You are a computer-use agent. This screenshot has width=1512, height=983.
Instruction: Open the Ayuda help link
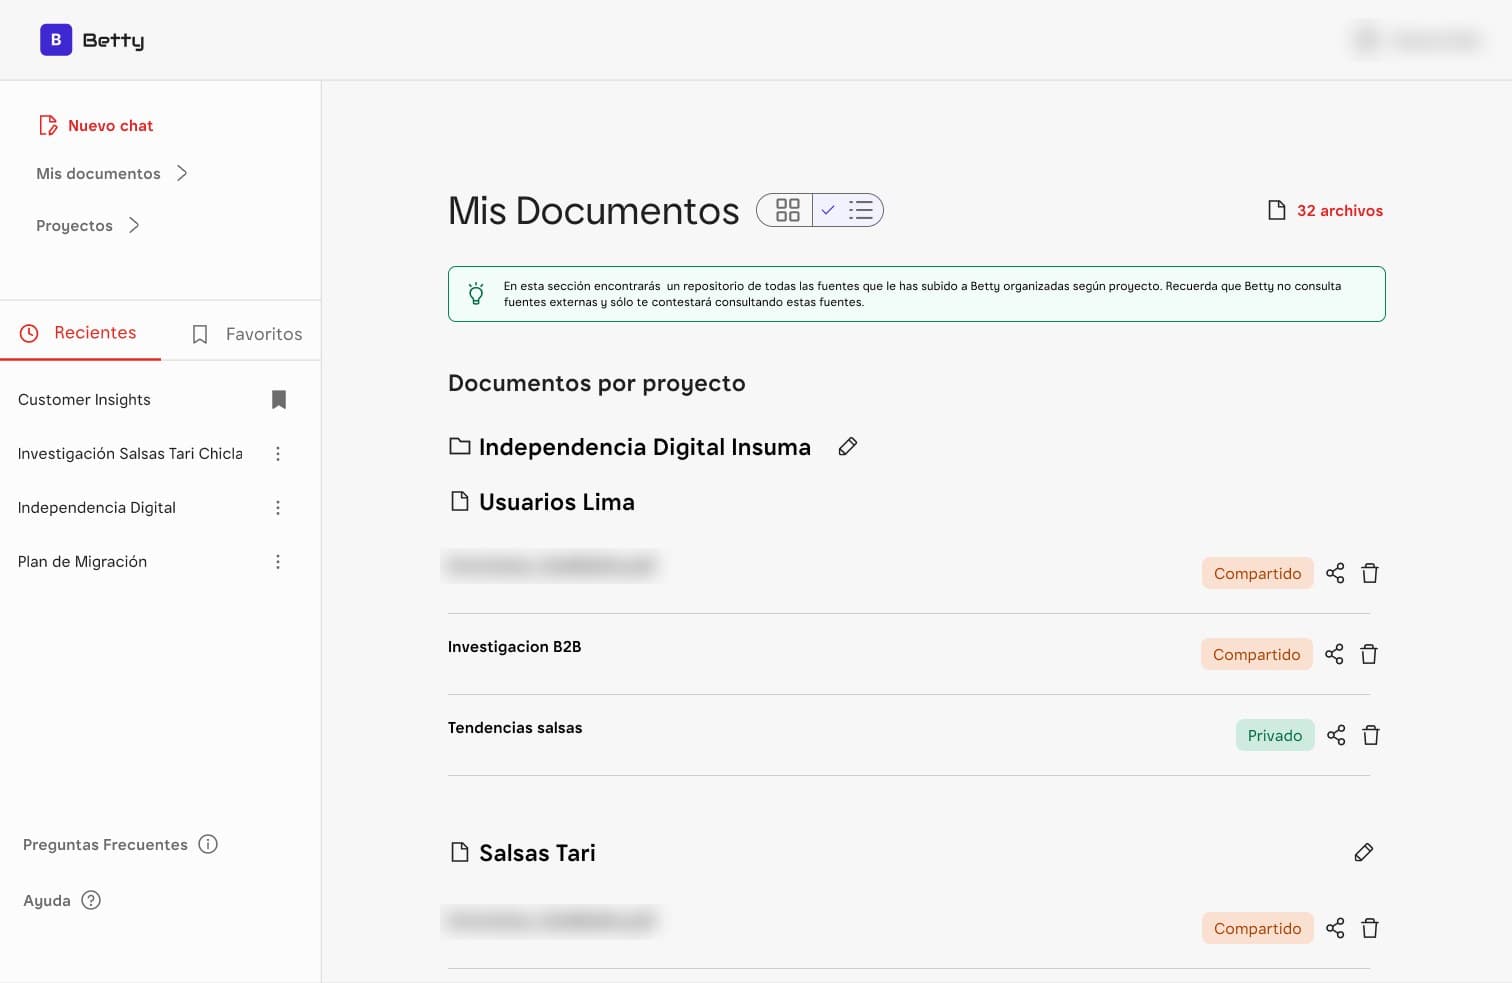pyautogui.click(x=62, y=900)
